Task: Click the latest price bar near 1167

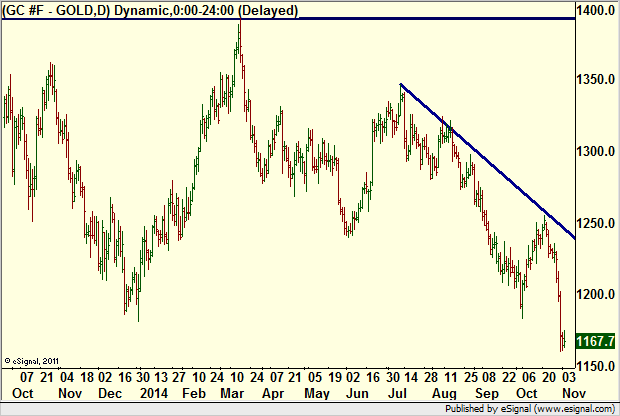Action: (565, 339)
